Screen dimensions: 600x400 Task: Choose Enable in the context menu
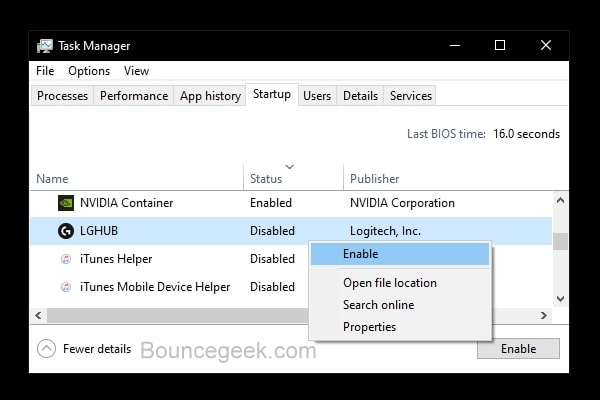[x=400, y=254]
